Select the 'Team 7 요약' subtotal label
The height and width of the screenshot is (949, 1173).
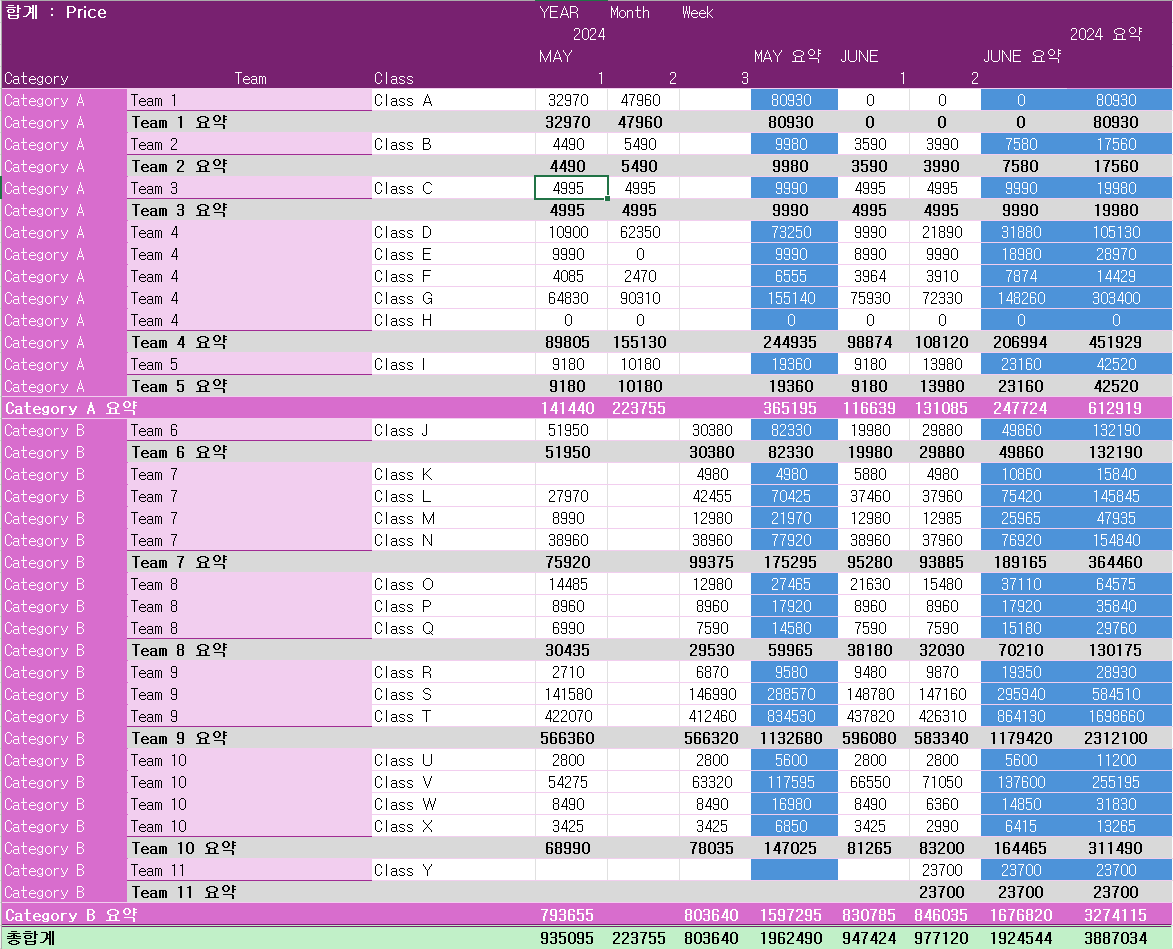pyautogui.click(x=179, y=562)
